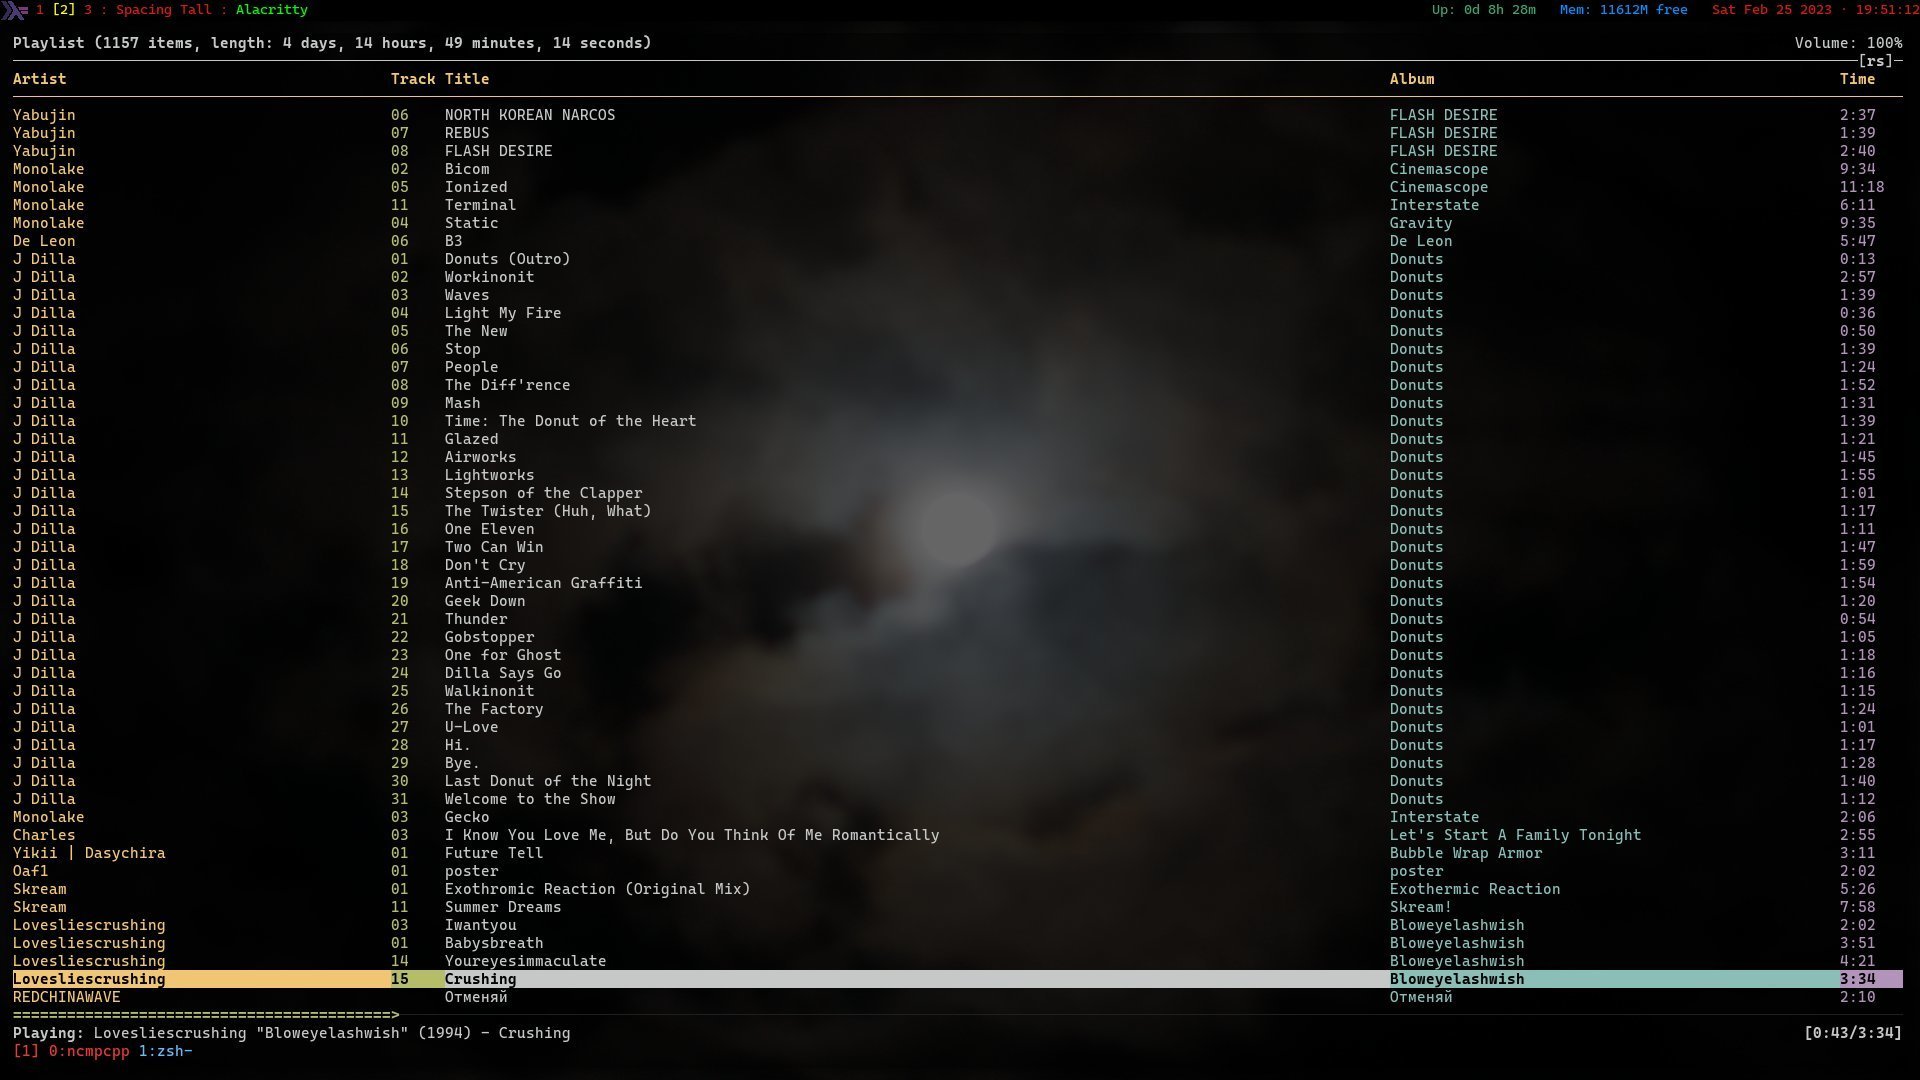Select Welcome to the Show track
This screenshot has height=1080, width=1920.
(x=957, y=799)
